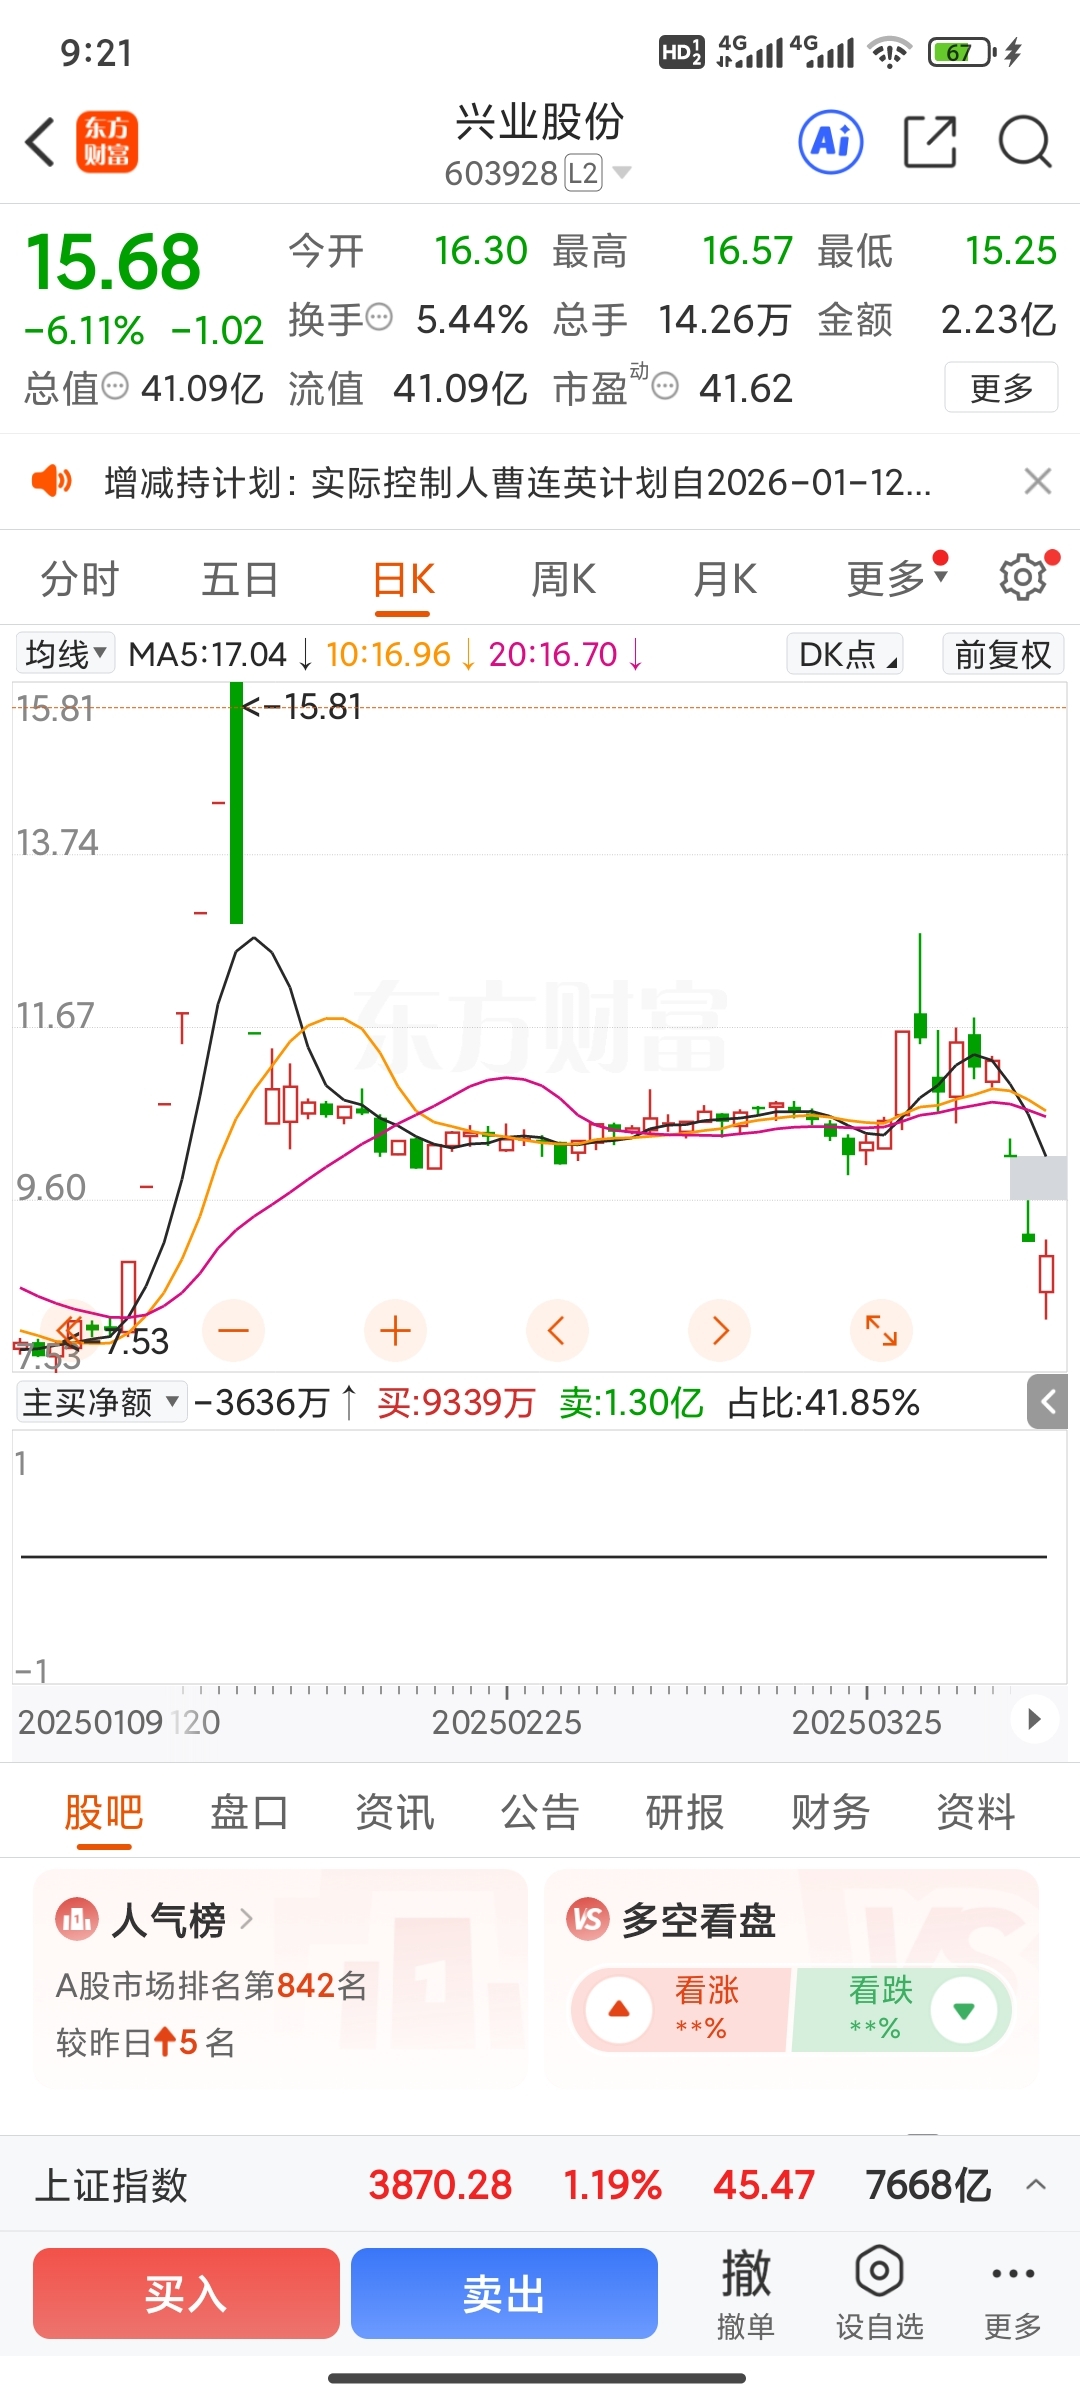Tap 设自选 add to watchlist icon
Screen dimensions: 1080x2400
879,2292
